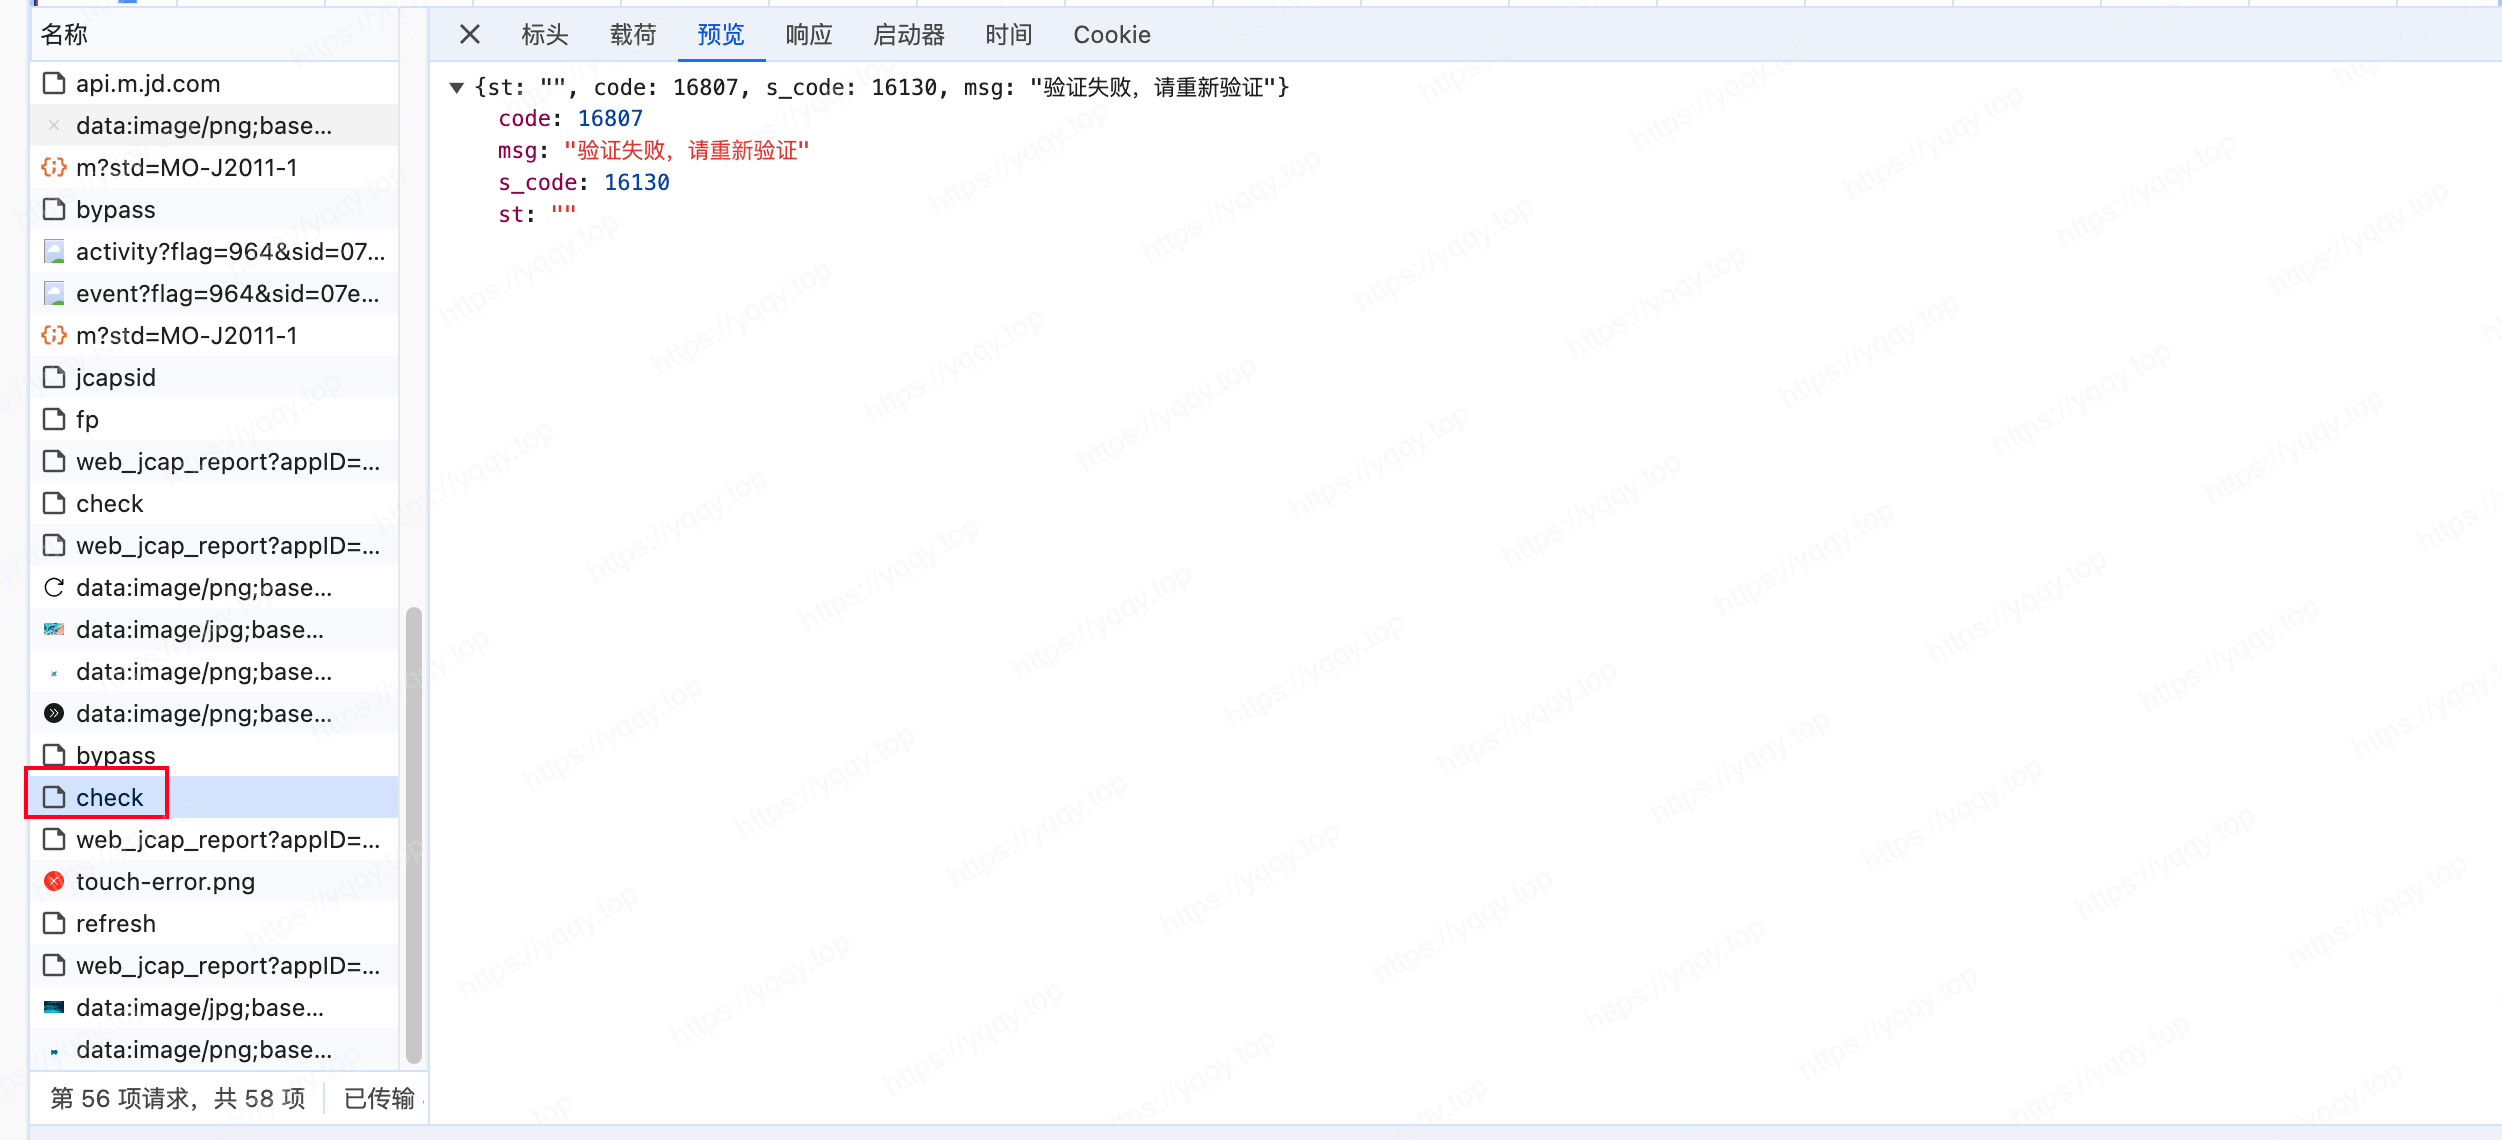Click the request list vertical scrollbar
Viewport: 2502px width, 1140px height.
click(413, 836)
